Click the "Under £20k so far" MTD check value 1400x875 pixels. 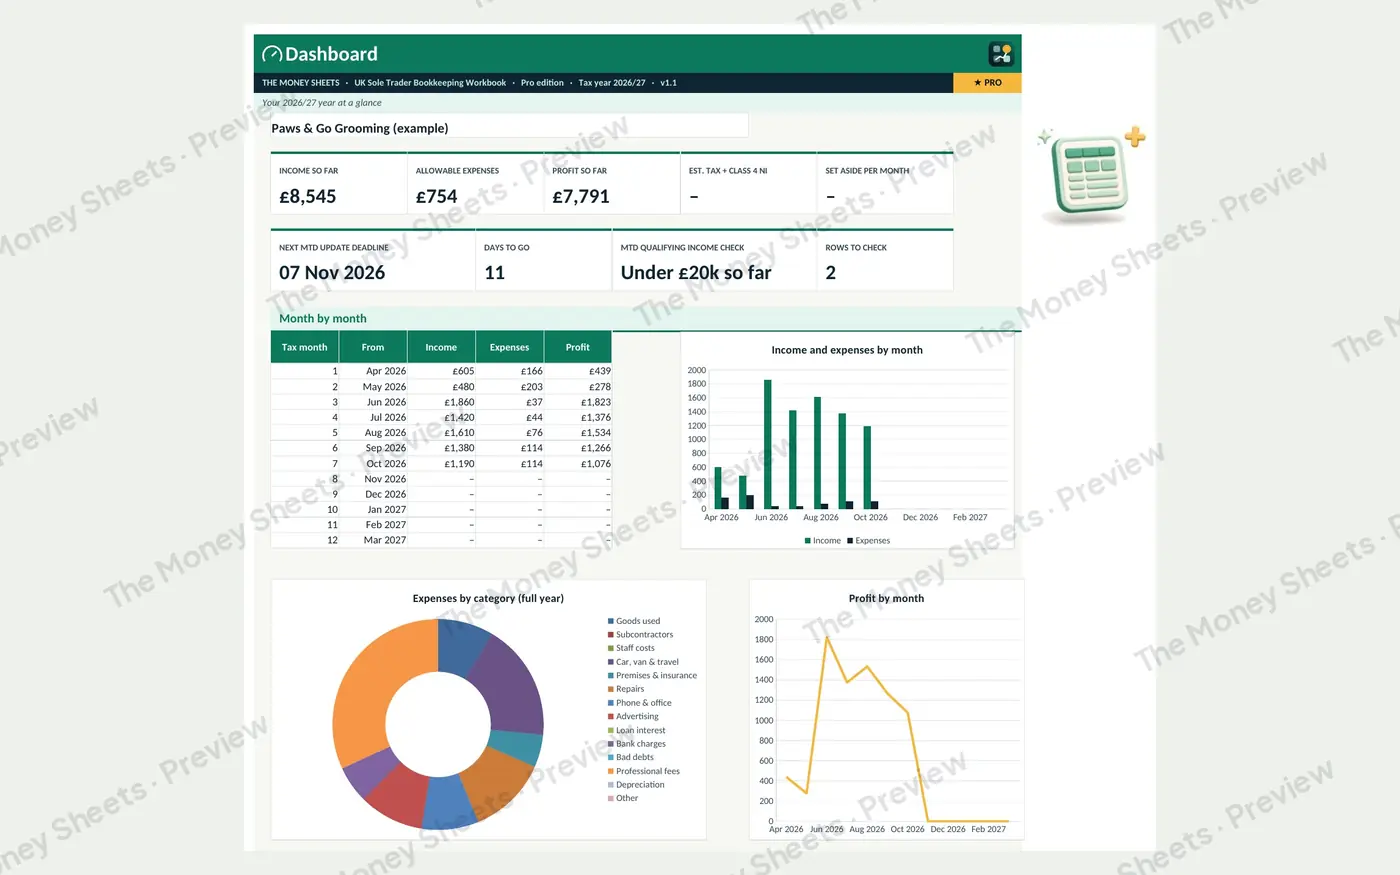click(x=696, y=273)
